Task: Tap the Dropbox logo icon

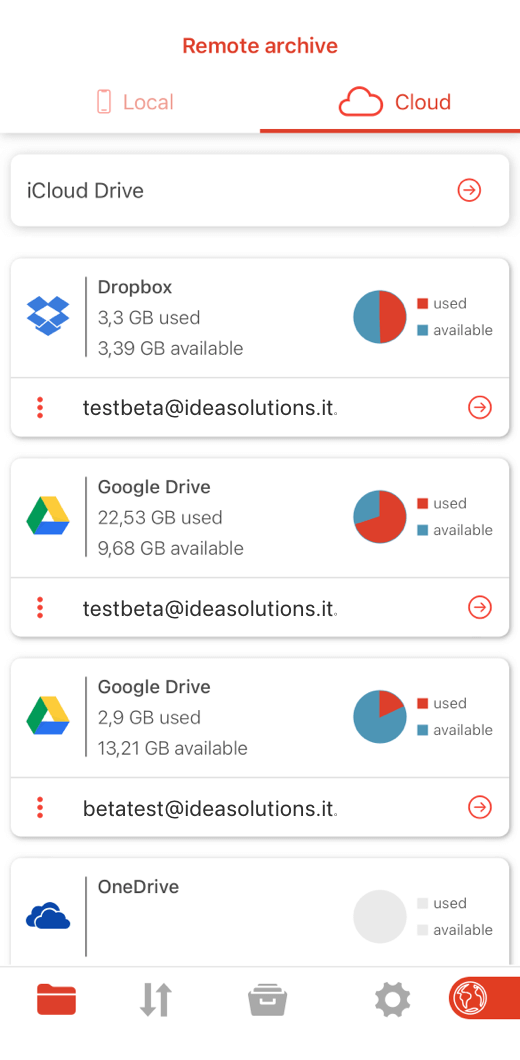Action: pyautogui.click(x=48, y=316)
